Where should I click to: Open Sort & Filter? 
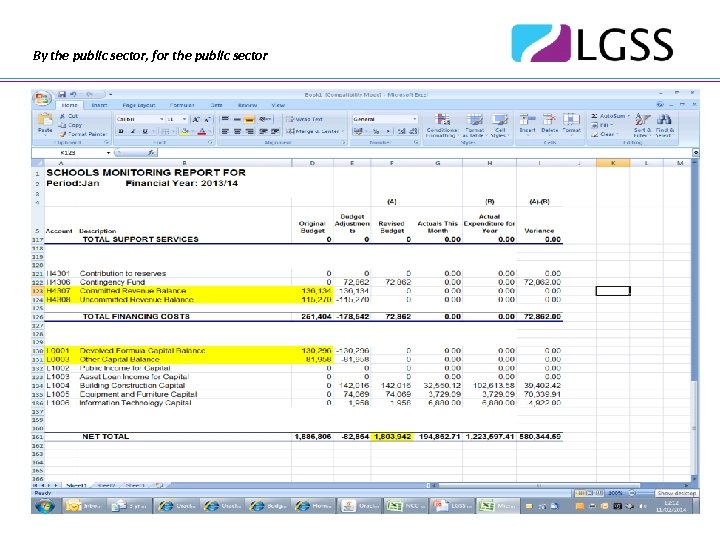[x=642, y=125]
